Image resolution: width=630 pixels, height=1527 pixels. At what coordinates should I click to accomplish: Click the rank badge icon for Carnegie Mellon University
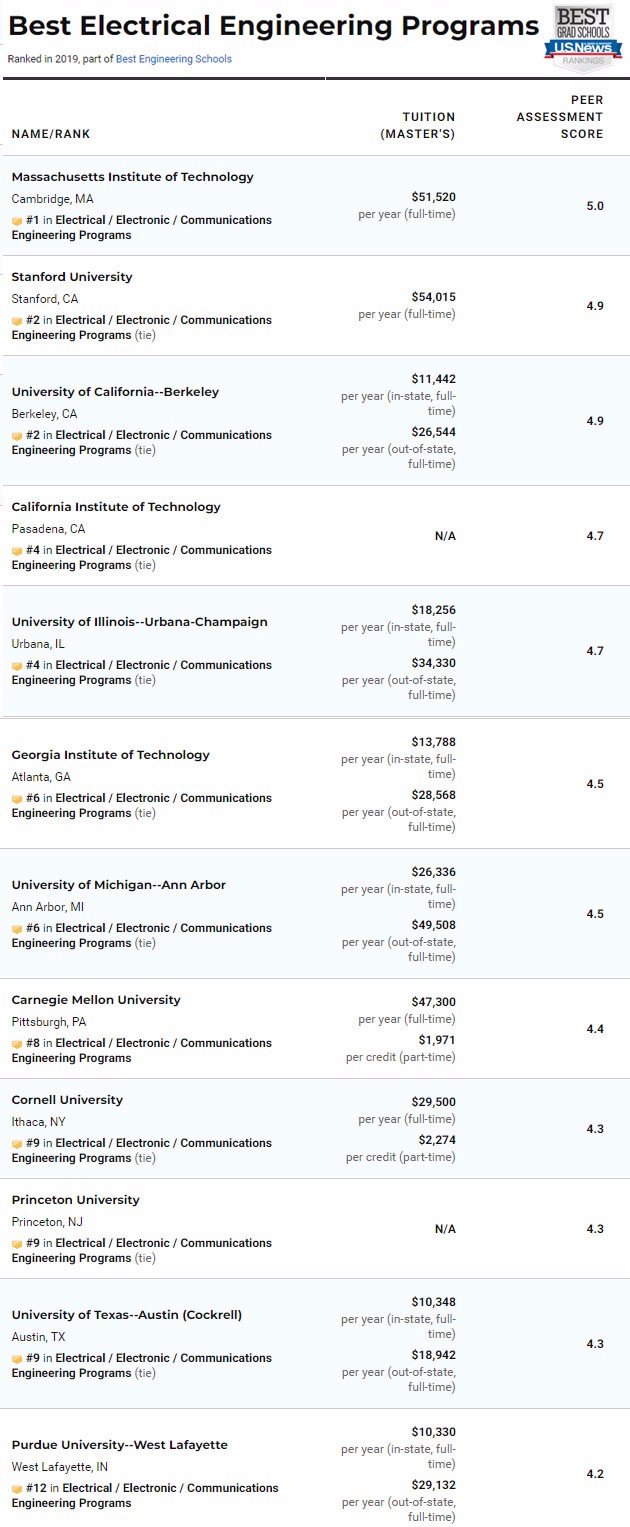[17, 1043]
